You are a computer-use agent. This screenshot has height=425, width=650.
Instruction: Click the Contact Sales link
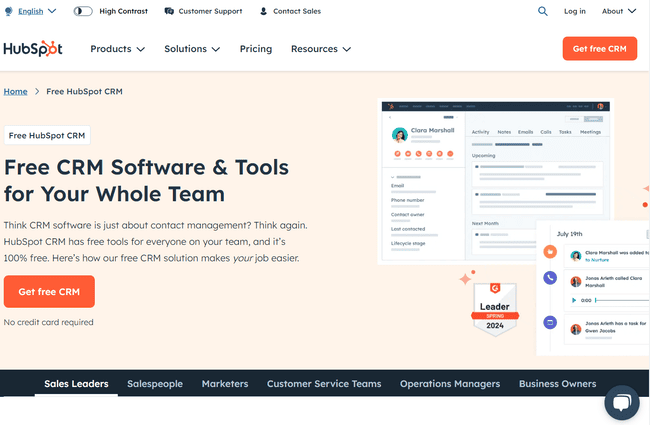point(297,11)
